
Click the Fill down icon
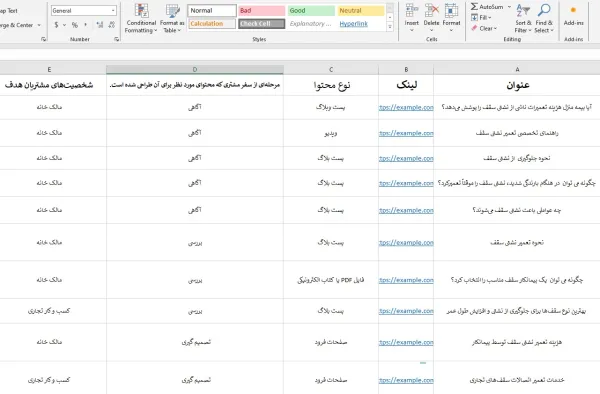[x=474, y=18]
